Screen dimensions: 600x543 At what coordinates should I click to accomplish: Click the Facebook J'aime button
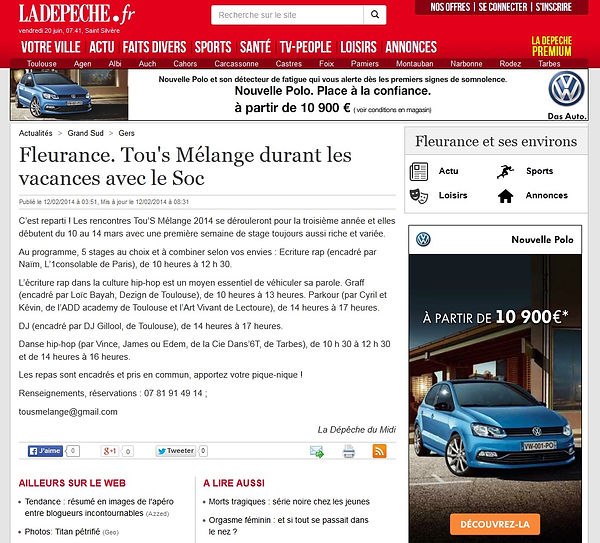(45, 451)
